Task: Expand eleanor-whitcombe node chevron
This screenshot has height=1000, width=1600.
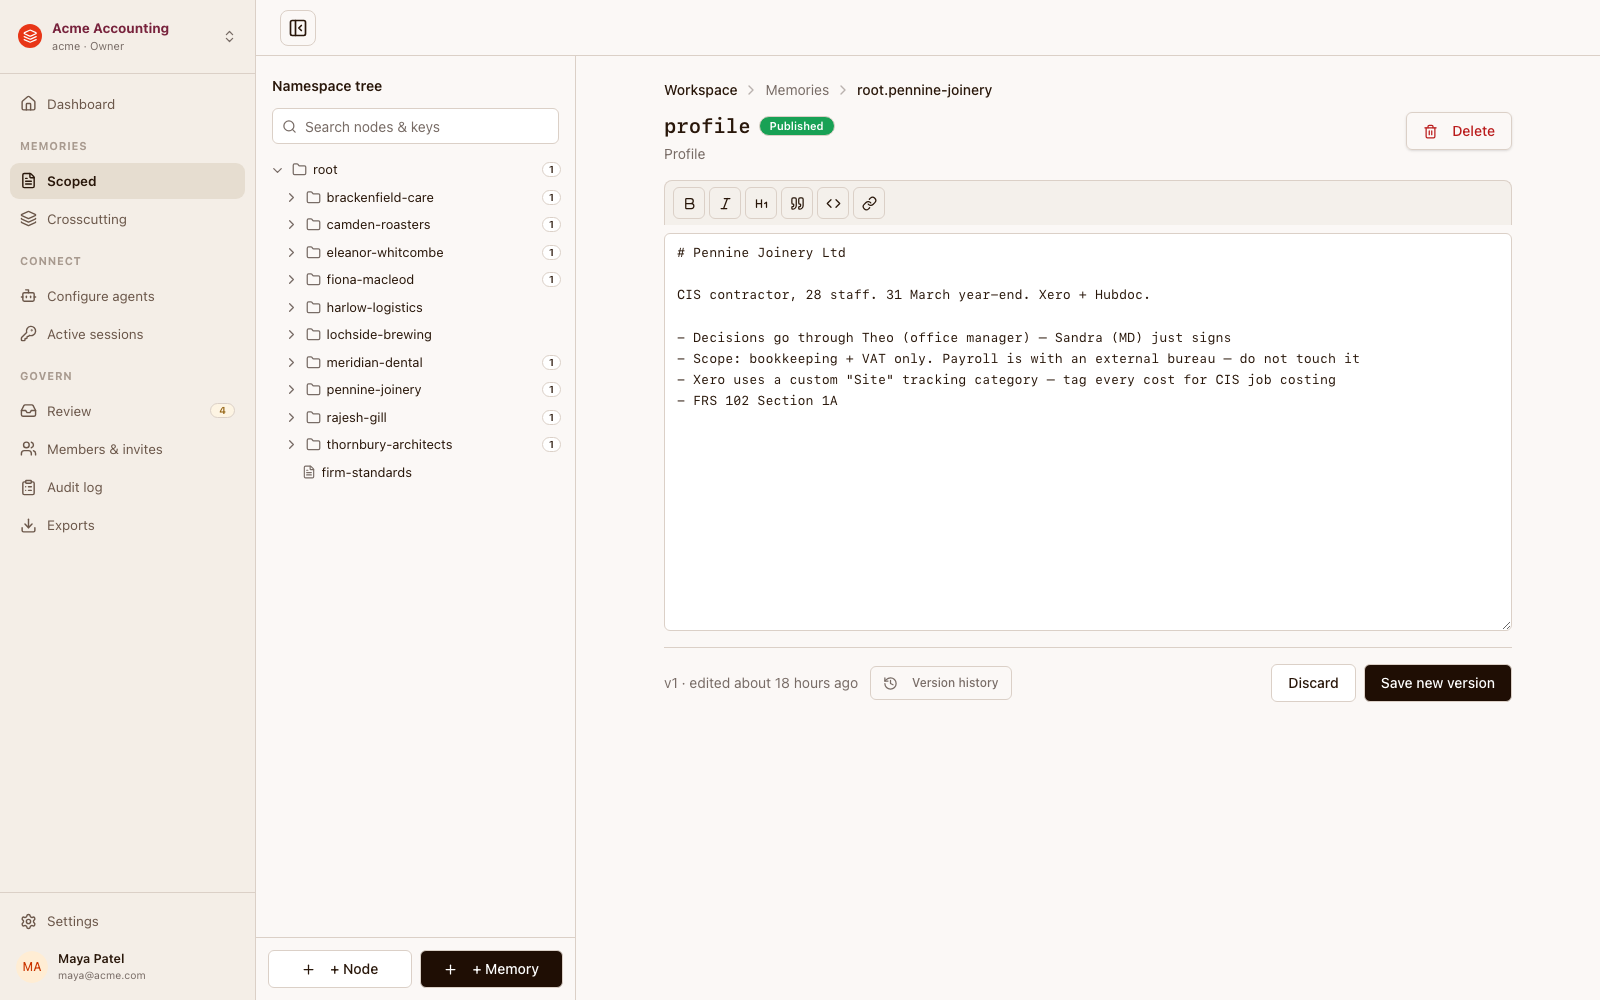Action: point(291,253)
